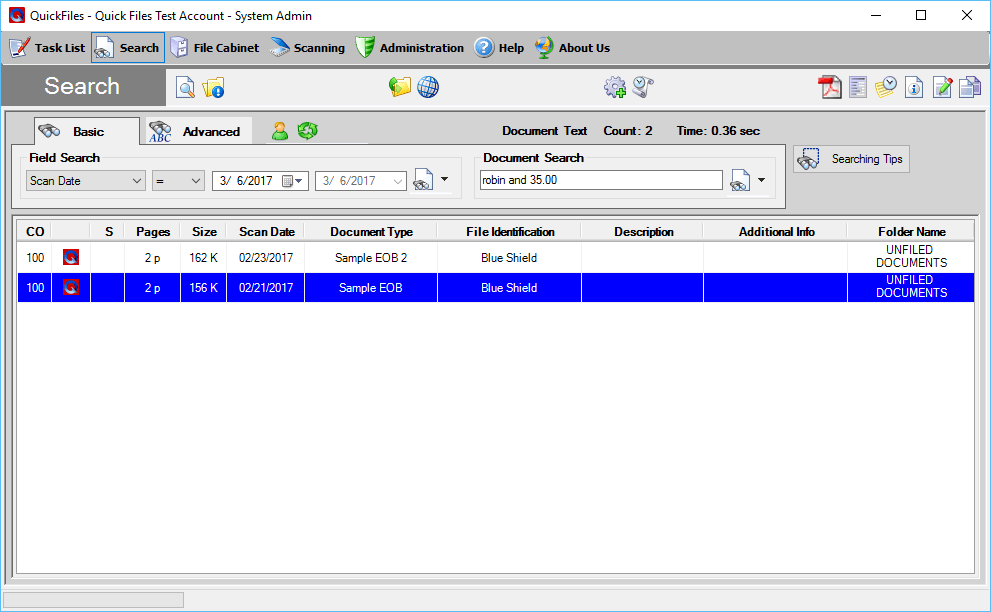Screen dimensions: 991x612
Task: Select the edit document pencil icon
Action: click(x=941, y=87)
